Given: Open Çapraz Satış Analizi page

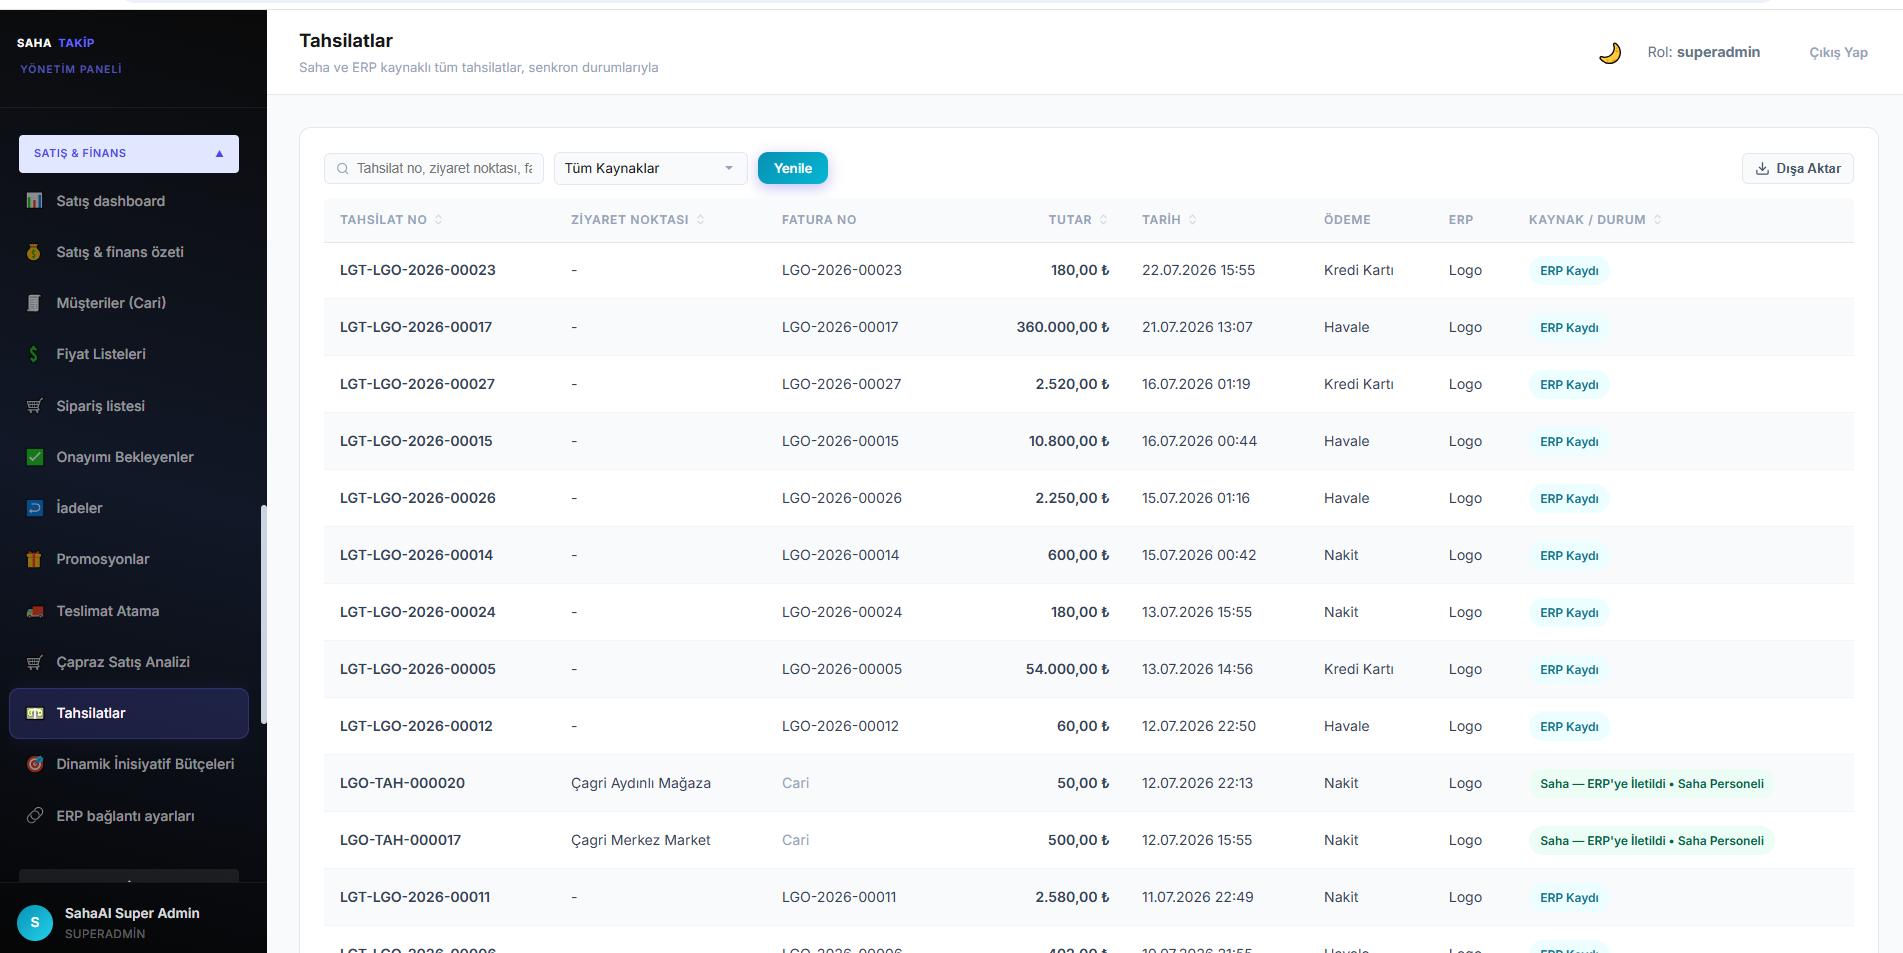Looking at the screenshot, I should 129,662.
